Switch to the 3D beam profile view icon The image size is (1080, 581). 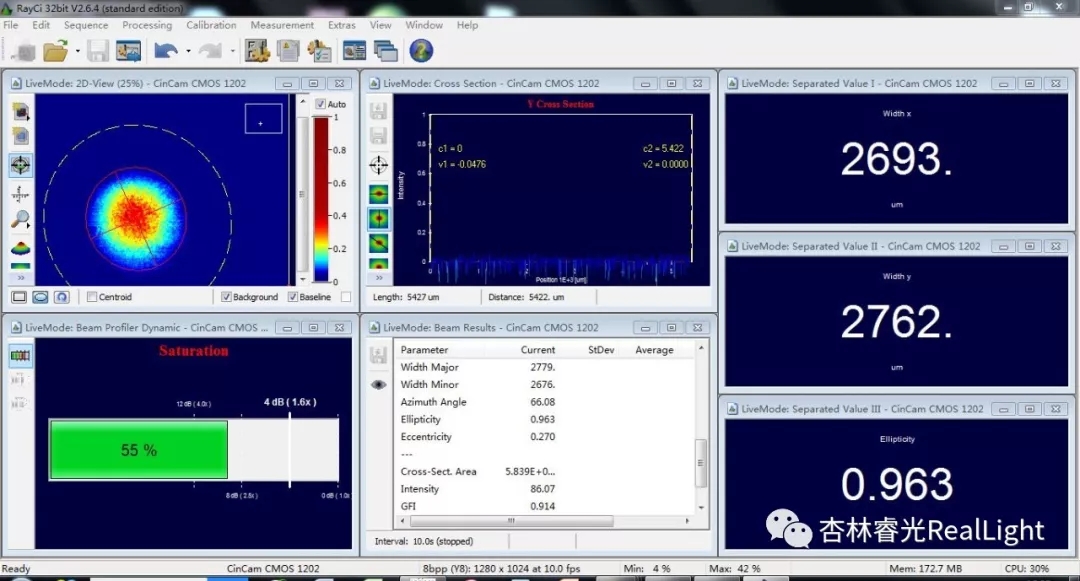point(20,248)
